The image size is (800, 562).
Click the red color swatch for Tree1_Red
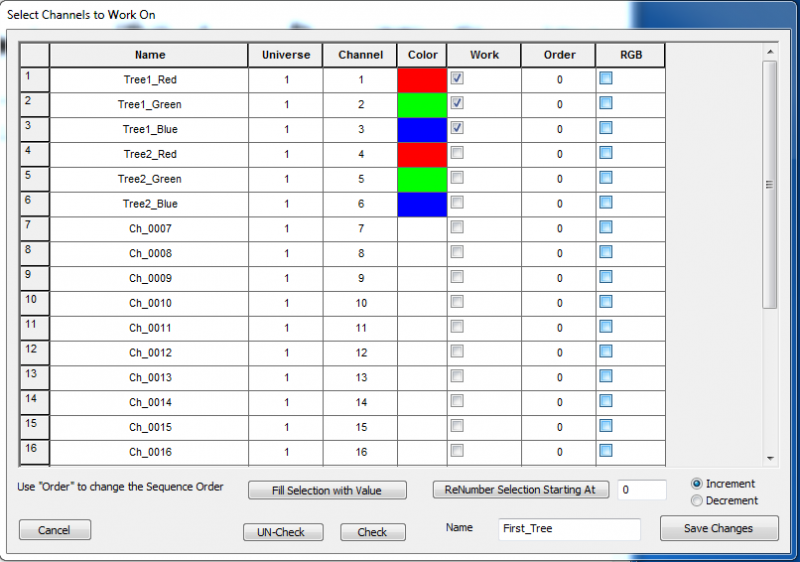click(421, 79)
